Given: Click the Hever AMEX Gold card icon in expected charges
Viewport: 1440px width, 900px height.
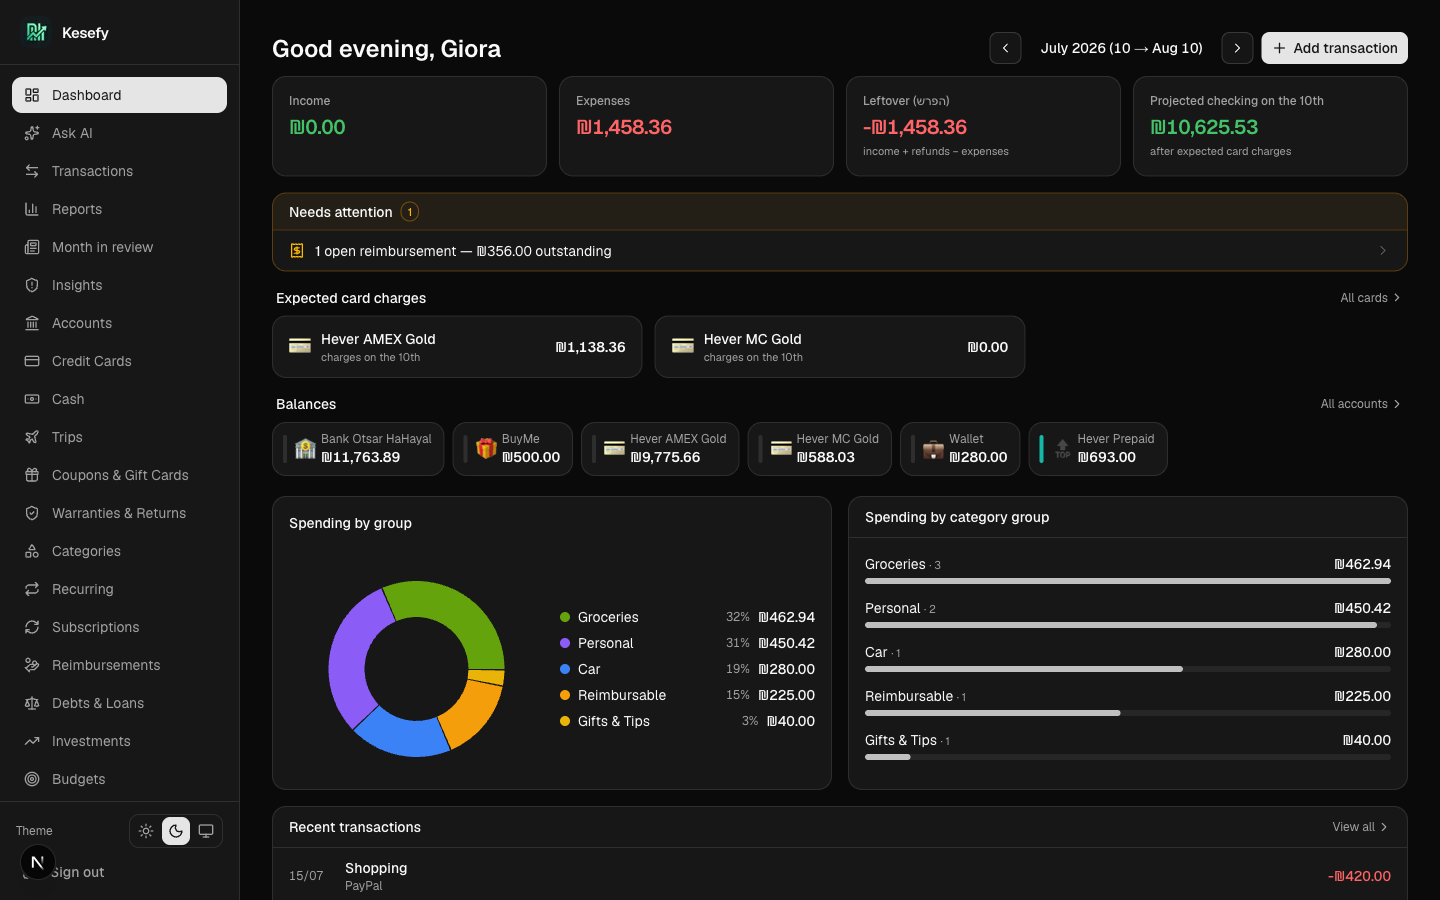Looking at the screenshot, I should pos(300,346).
